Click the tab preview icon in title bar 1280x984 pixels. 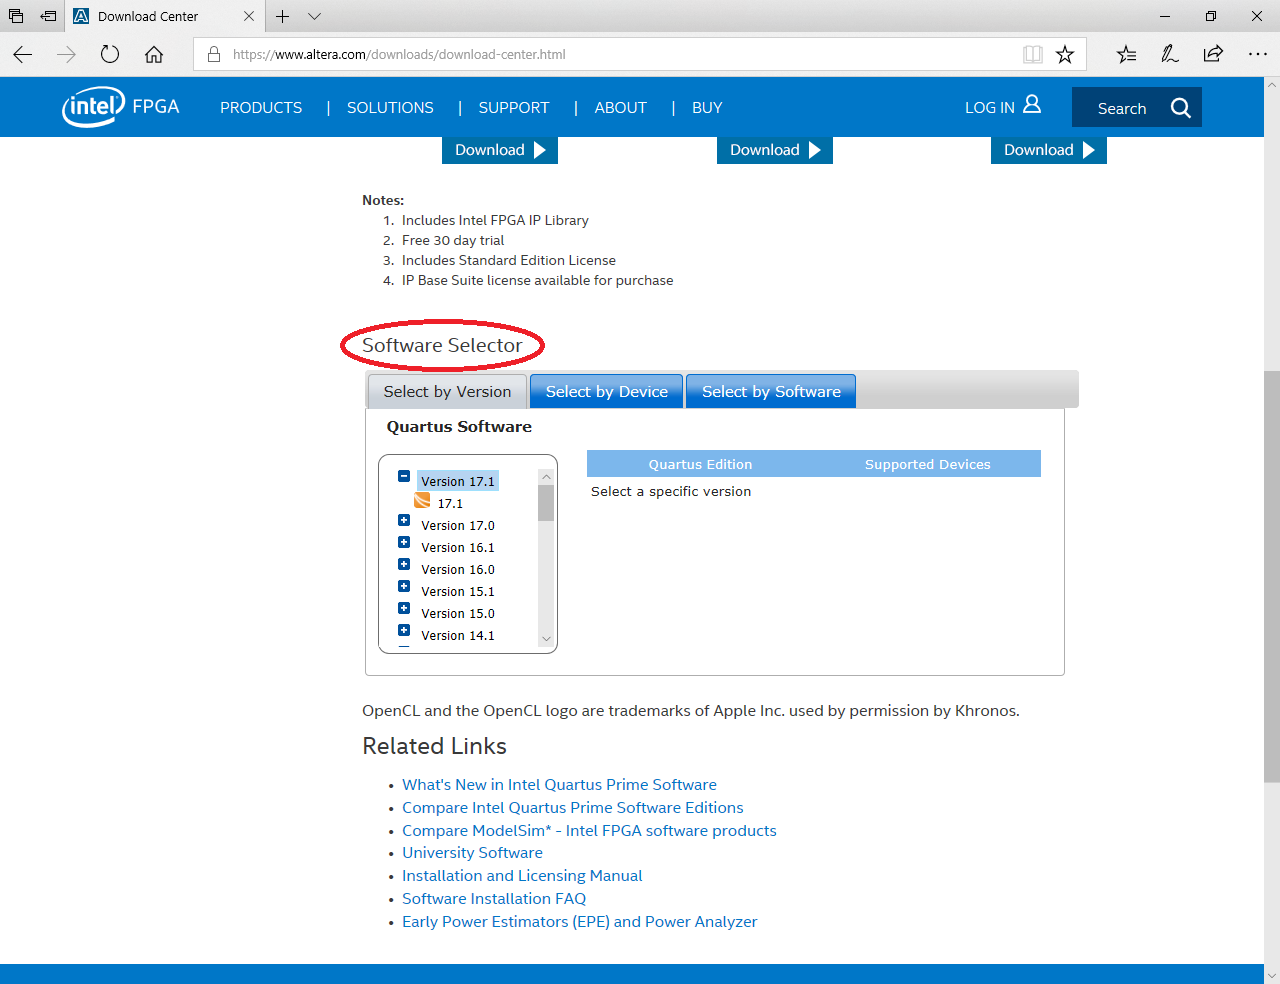[16, 16]
